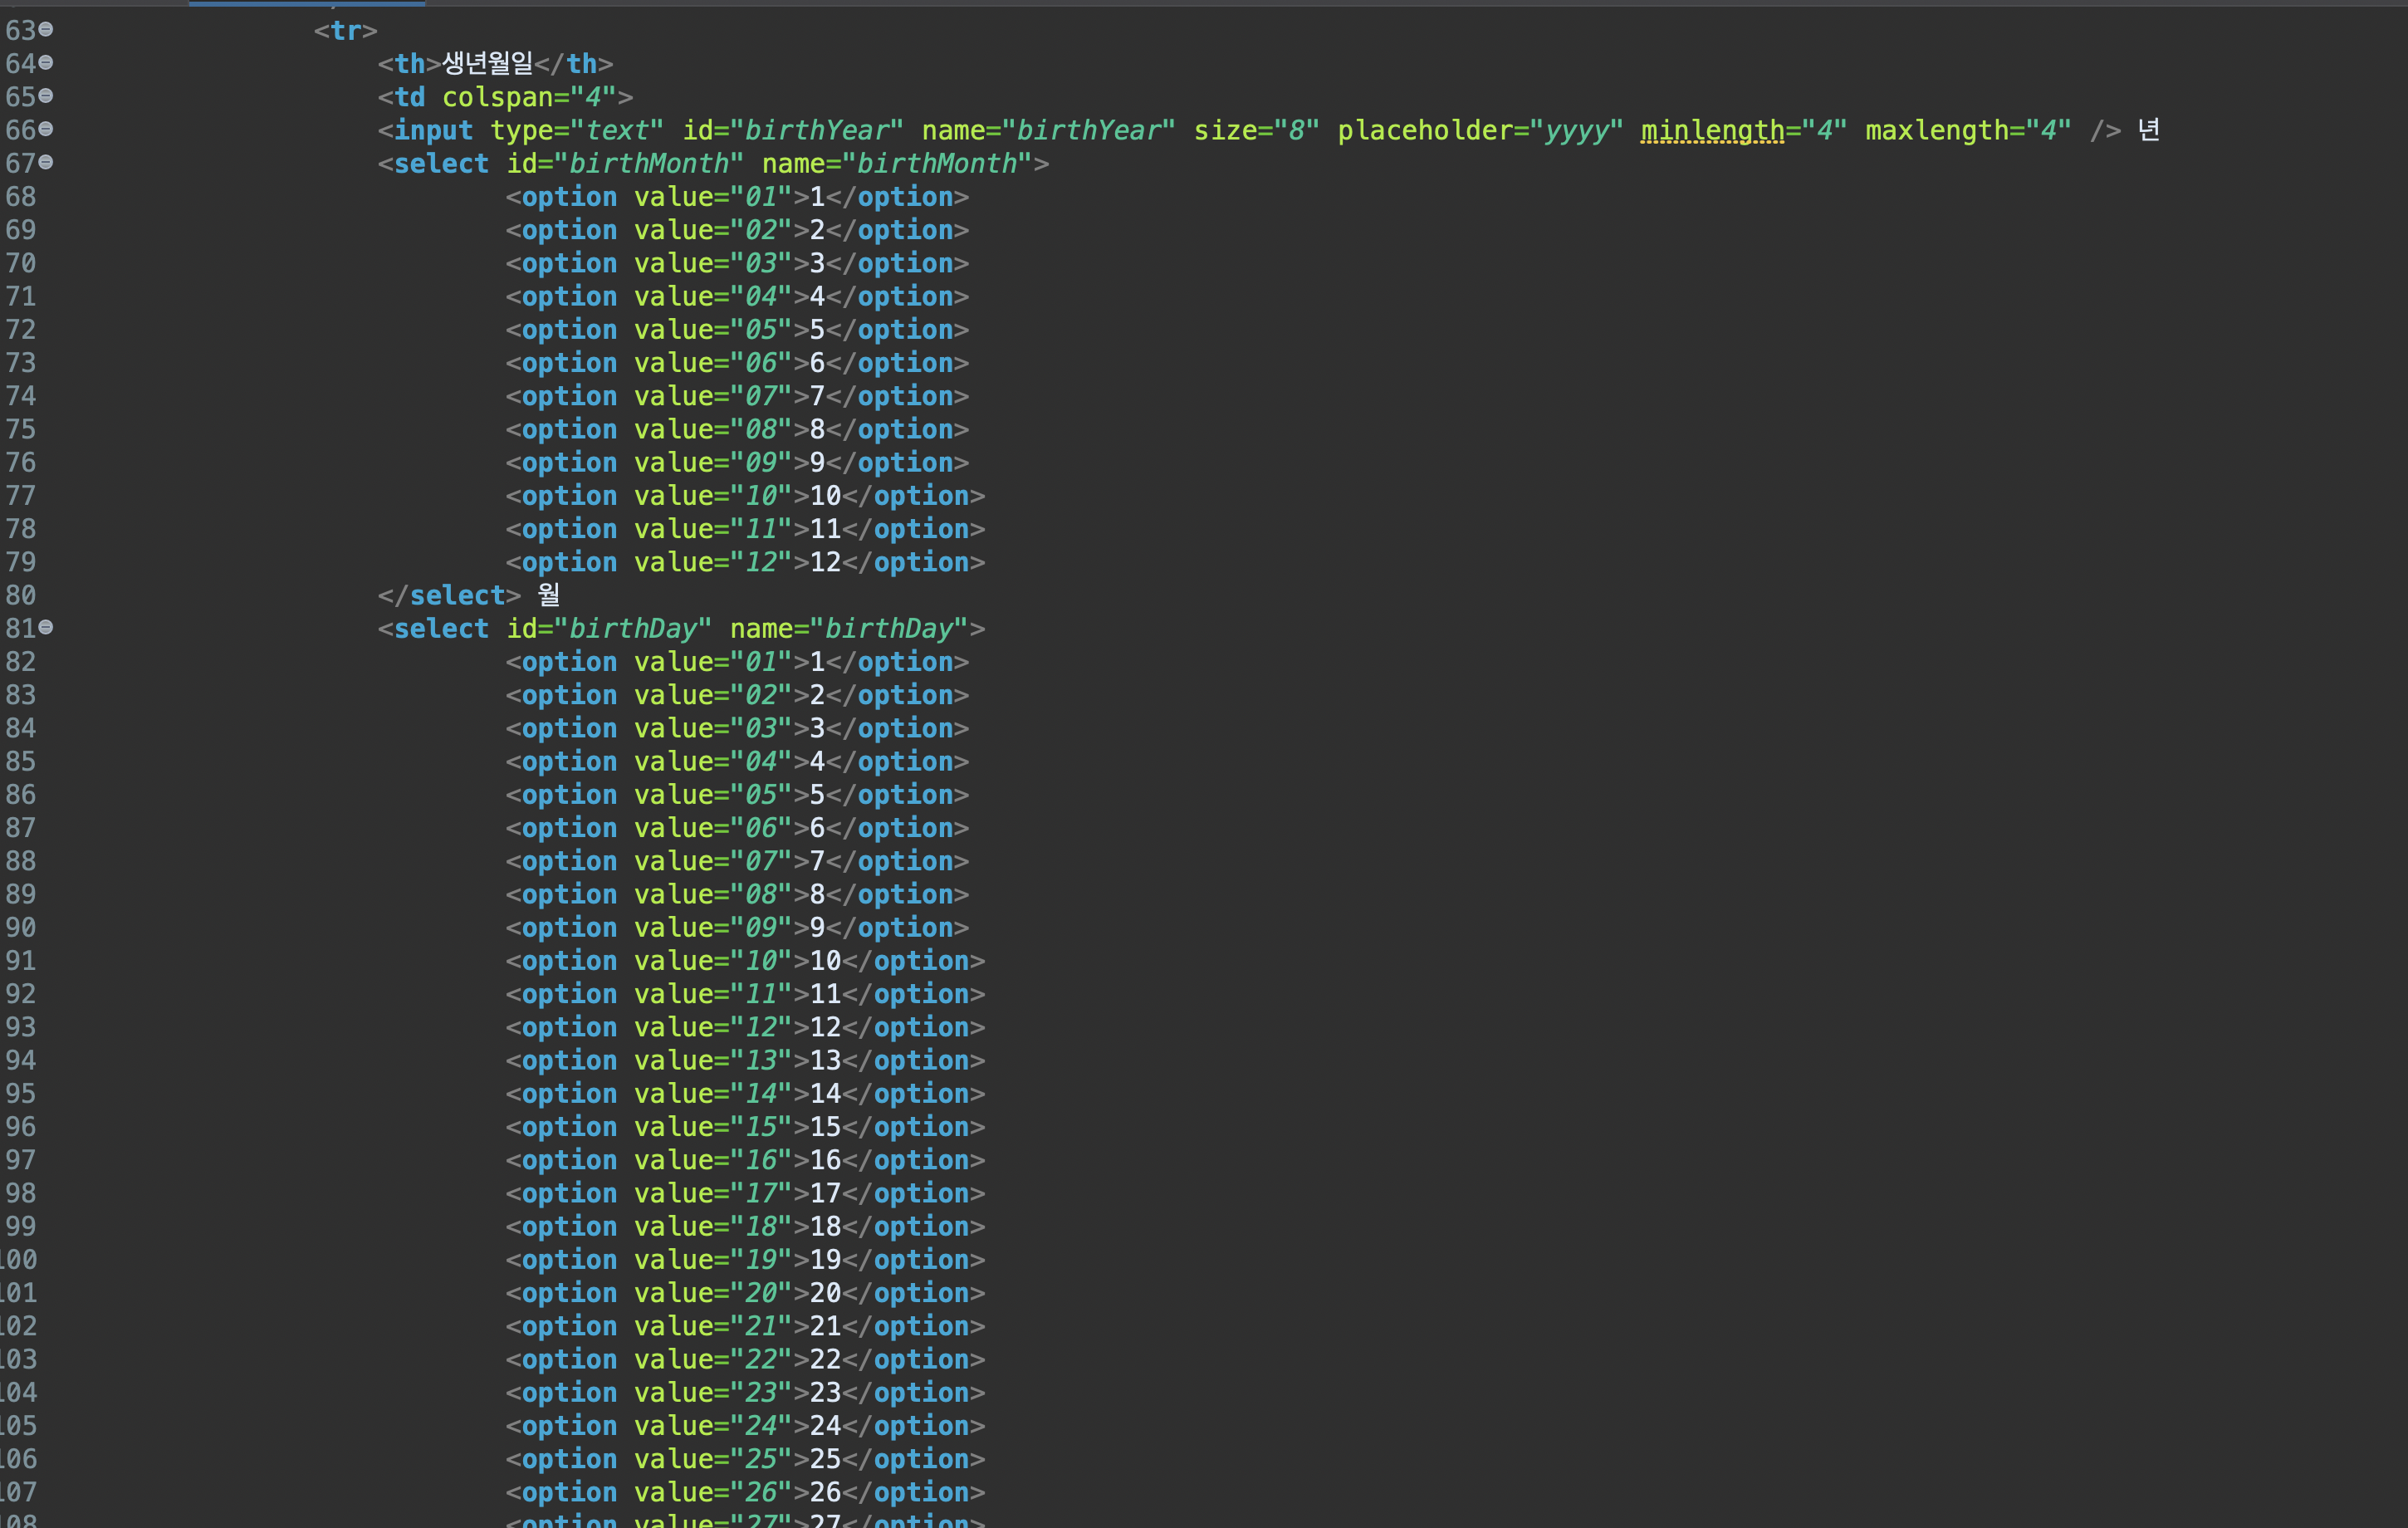
Task: Click the id="birthDay" attribute value
Action: pyautogui.click(x=632, y=628)
